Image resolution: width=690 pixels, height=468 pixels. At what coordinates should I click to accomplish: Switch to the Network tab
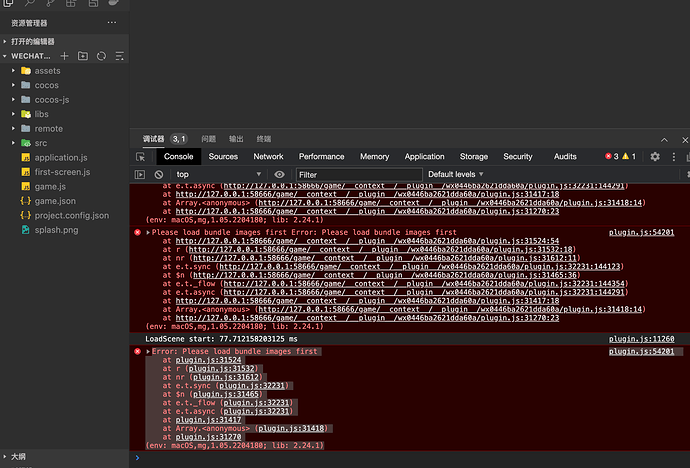[268, 157]
